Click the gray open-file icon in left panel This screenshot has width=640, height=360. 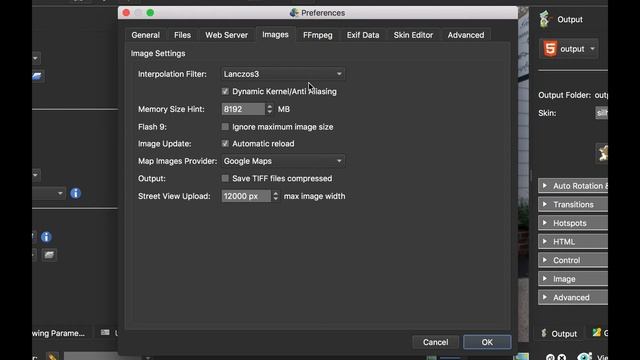(x=49, y=255)
